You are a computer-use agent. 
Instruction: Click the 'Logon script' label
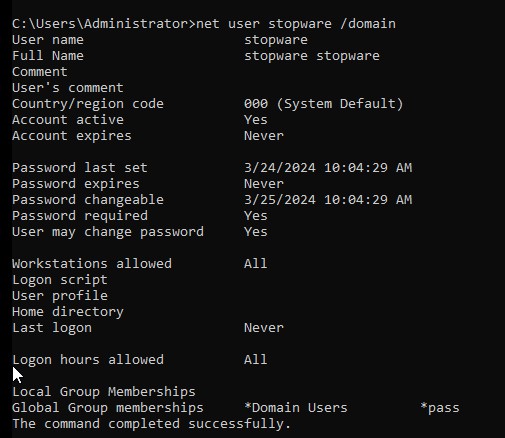pos(60,280)
